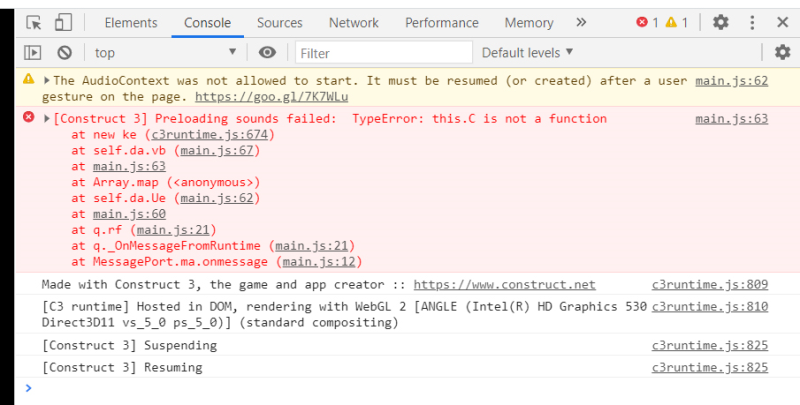This screenshot has width=800, height=405.
Task: Open DevTools settings gear
Action: tap(720, 22)
